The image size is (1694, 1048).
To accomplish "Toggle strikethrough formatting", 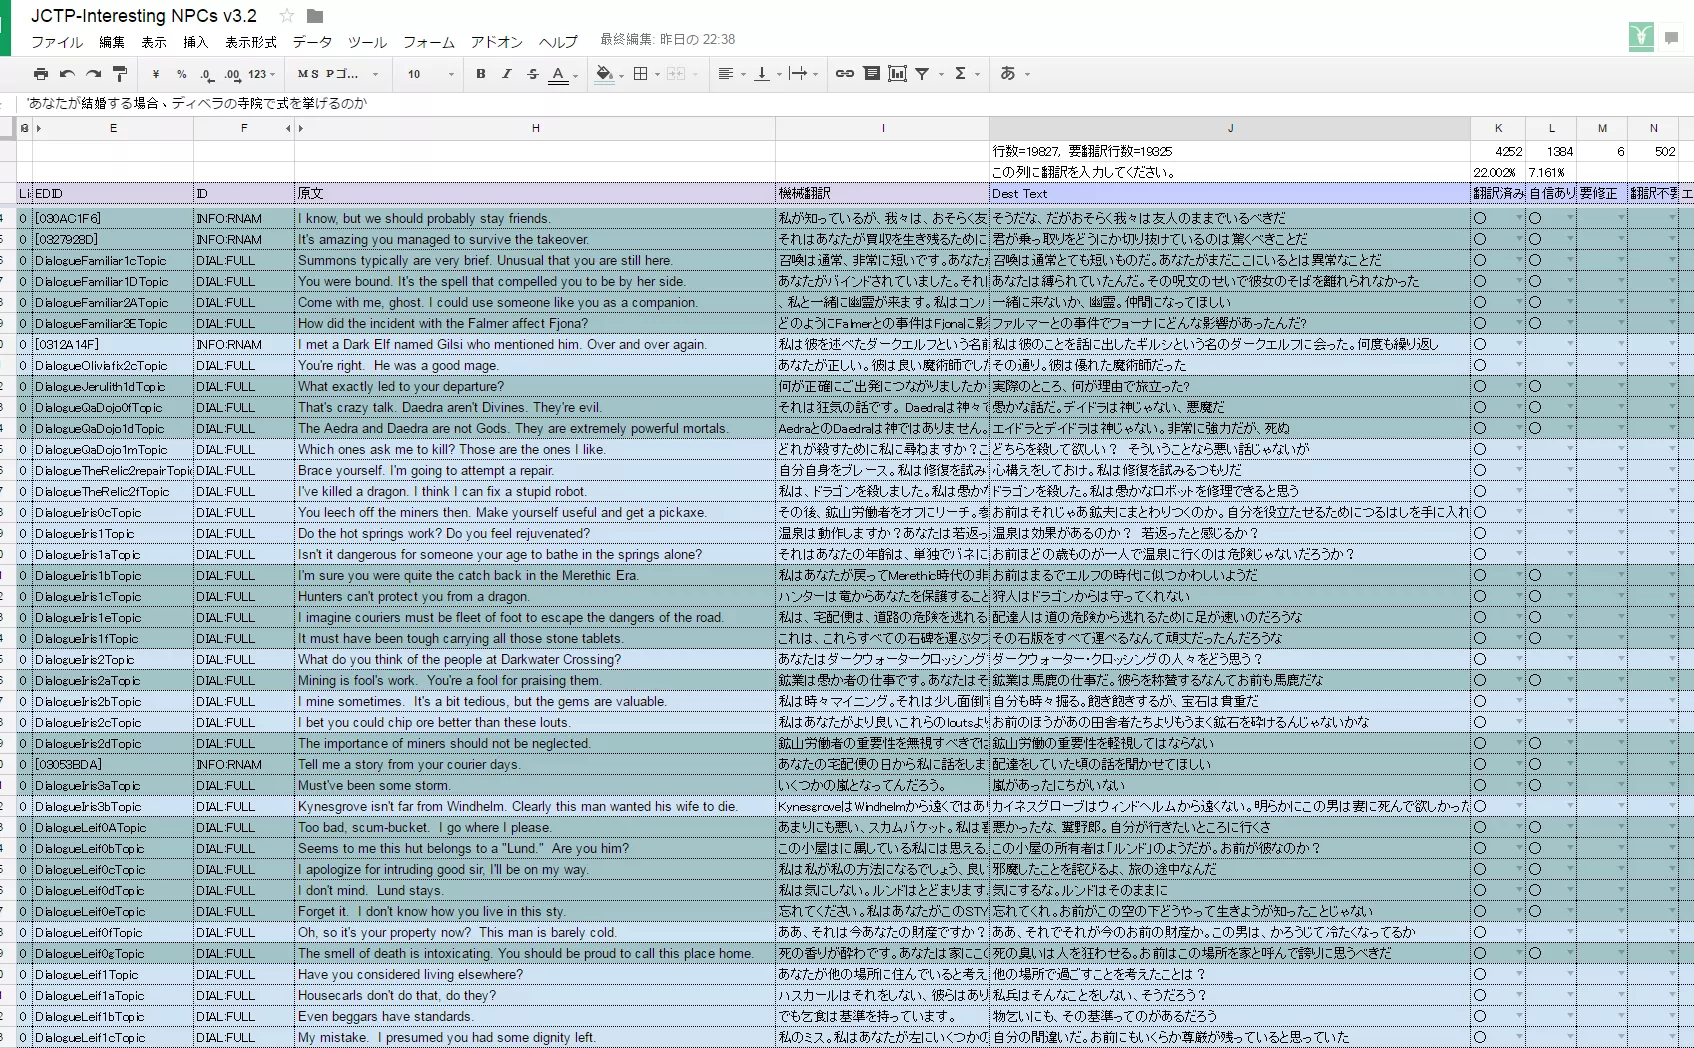I will [533, 74].
